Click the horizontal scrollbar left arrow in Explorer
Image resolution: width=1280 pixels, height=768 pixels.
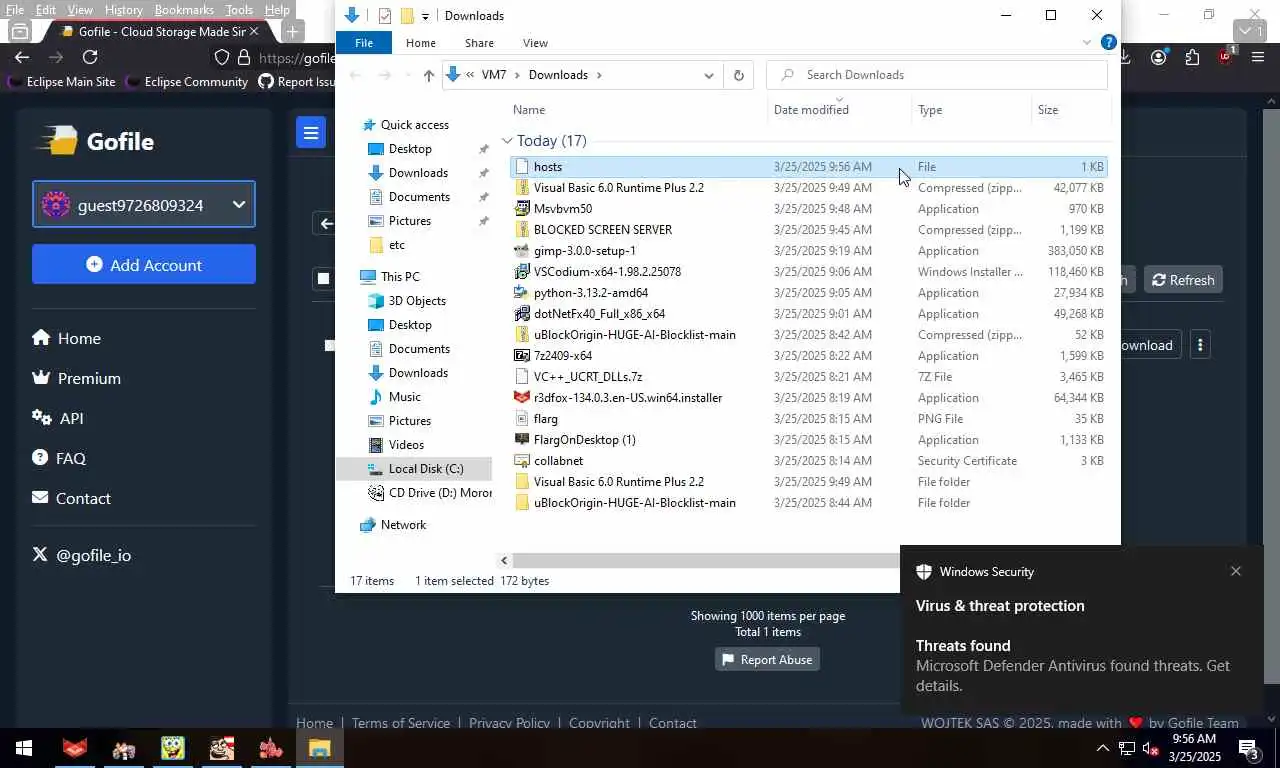[504, 561]
